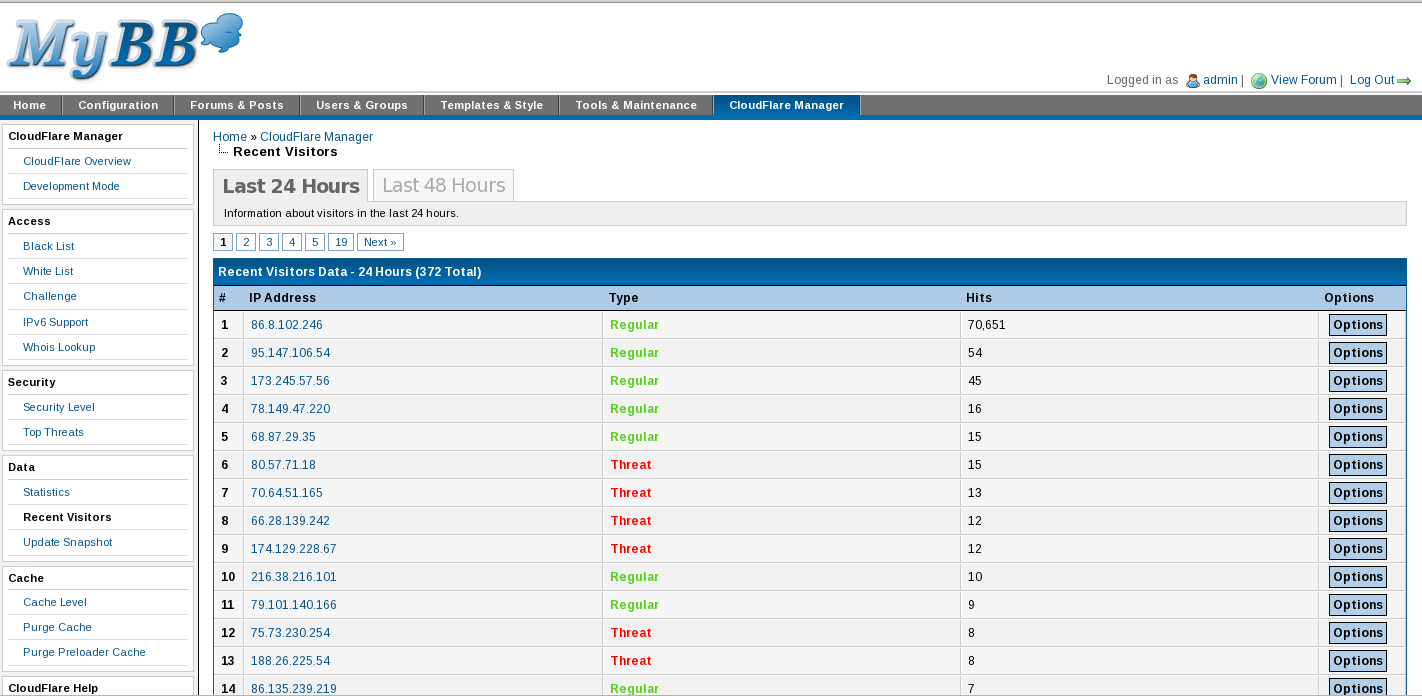Open Purge Cache in the sidebar
1422x696 pixels.
coord(57,627)
